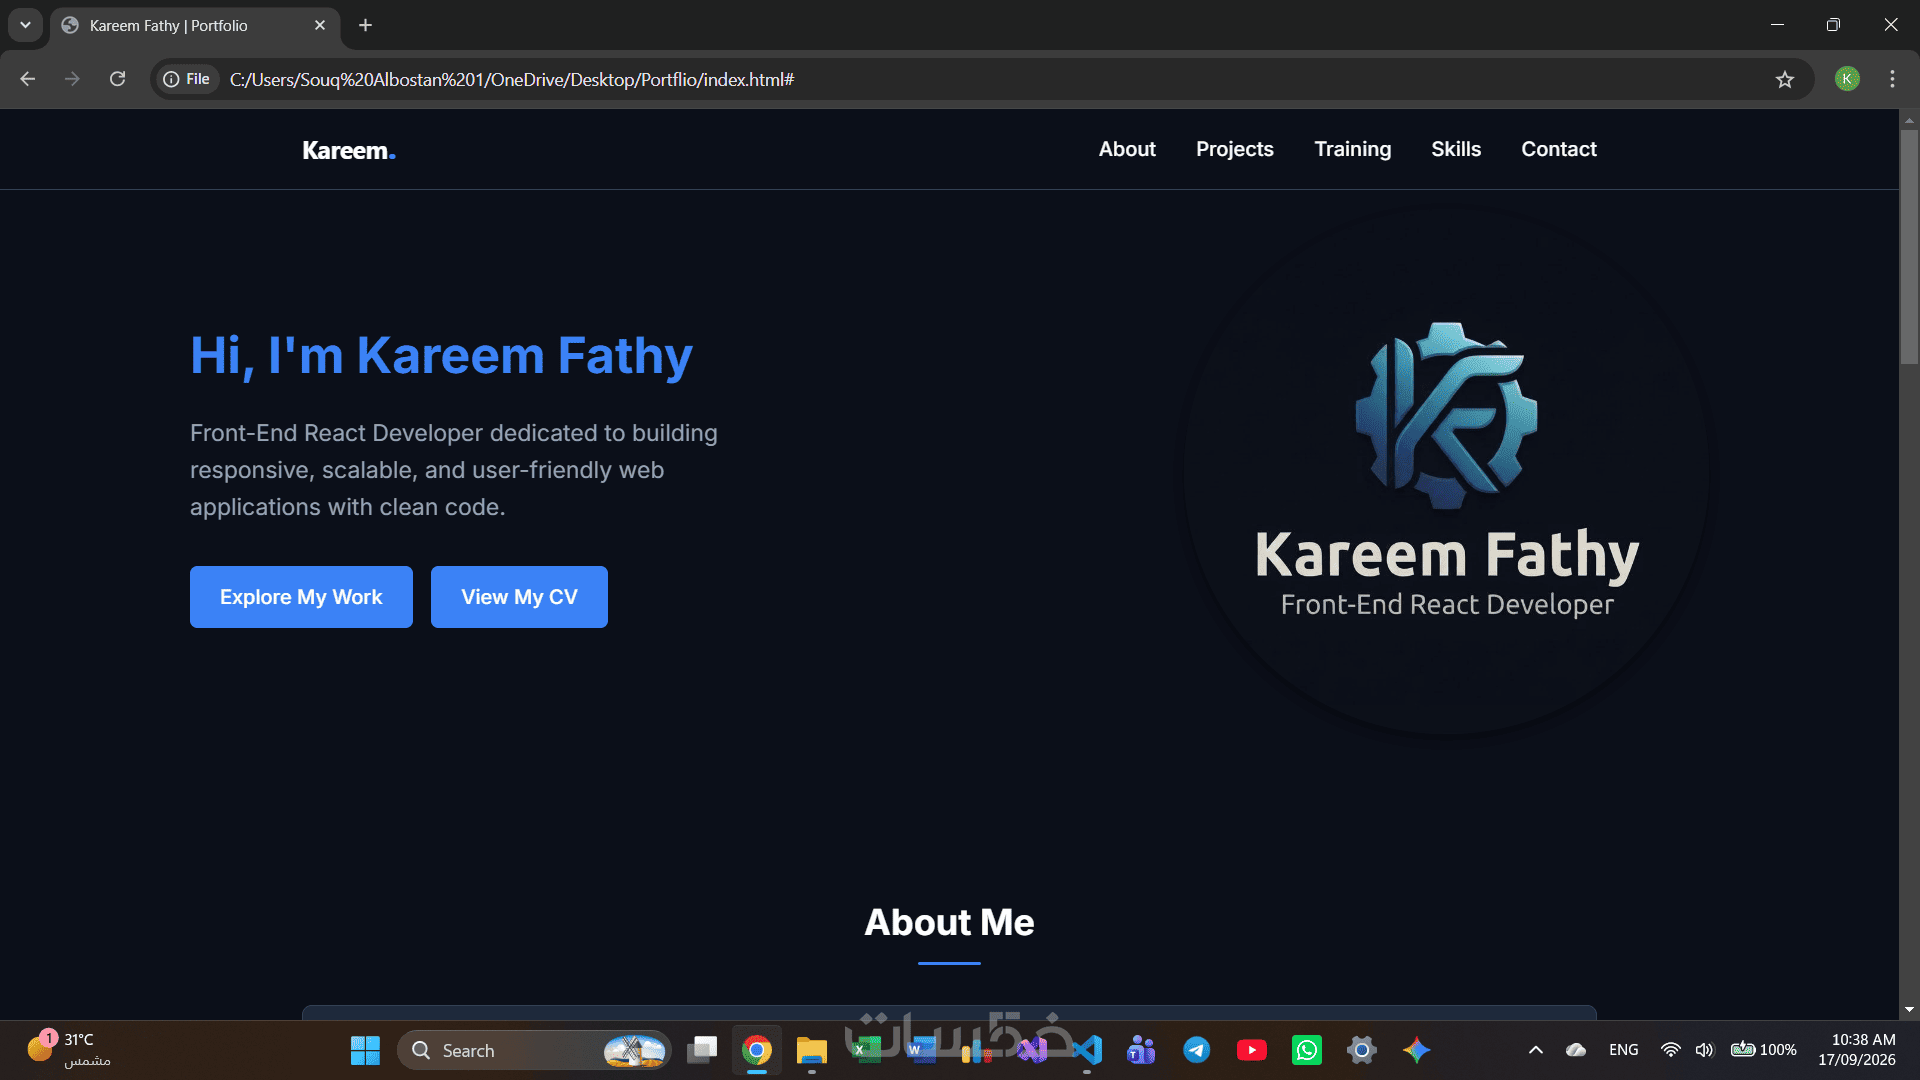
Task: Launch Visual Studio Code from taskbar
Action: (x=1087, y=1050)
